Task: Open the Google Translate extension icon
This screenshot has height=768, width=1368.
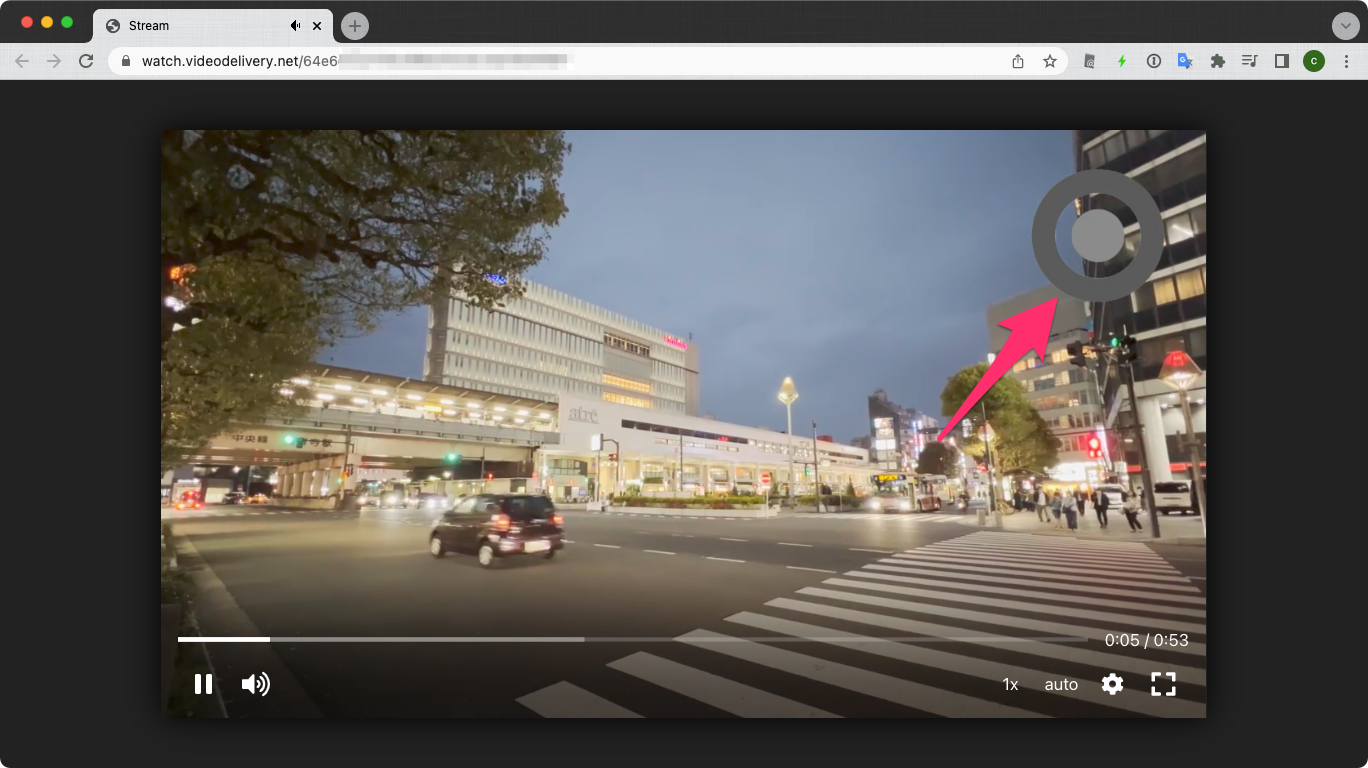Action: coord(1186,61)
